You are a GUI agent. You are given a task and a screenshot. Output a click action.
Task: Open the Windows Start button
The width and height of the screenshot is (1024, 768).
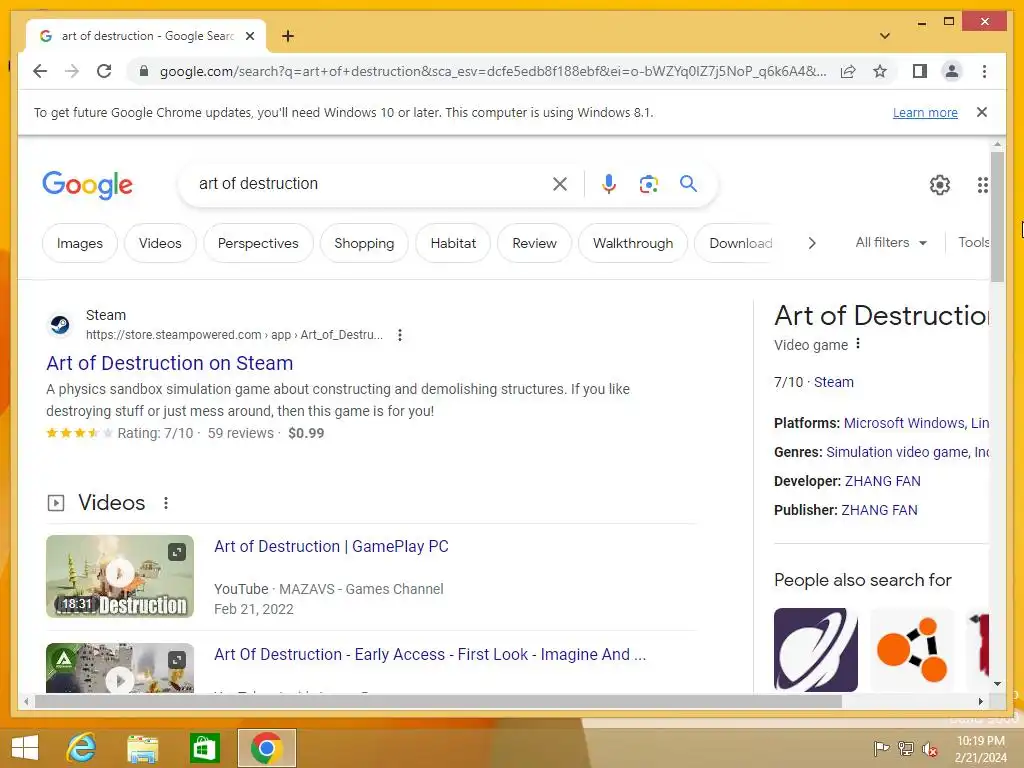(25, 748)
